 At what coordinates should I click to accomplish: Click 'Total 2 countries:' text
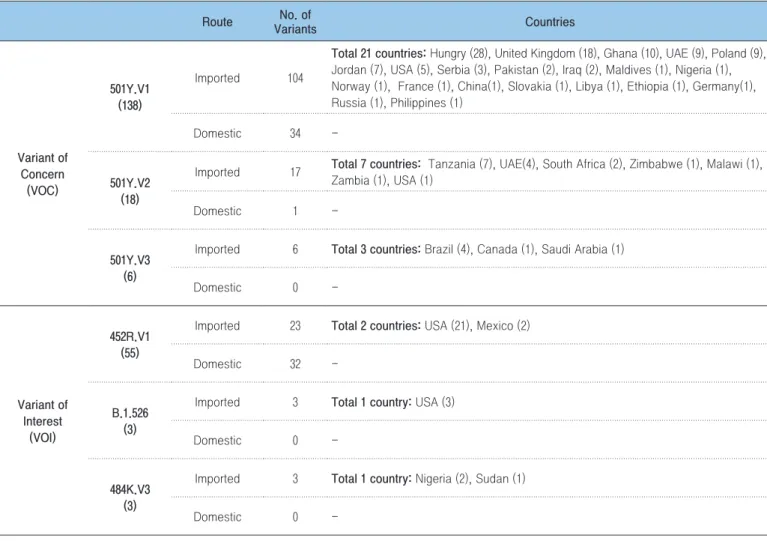point(376,326)
